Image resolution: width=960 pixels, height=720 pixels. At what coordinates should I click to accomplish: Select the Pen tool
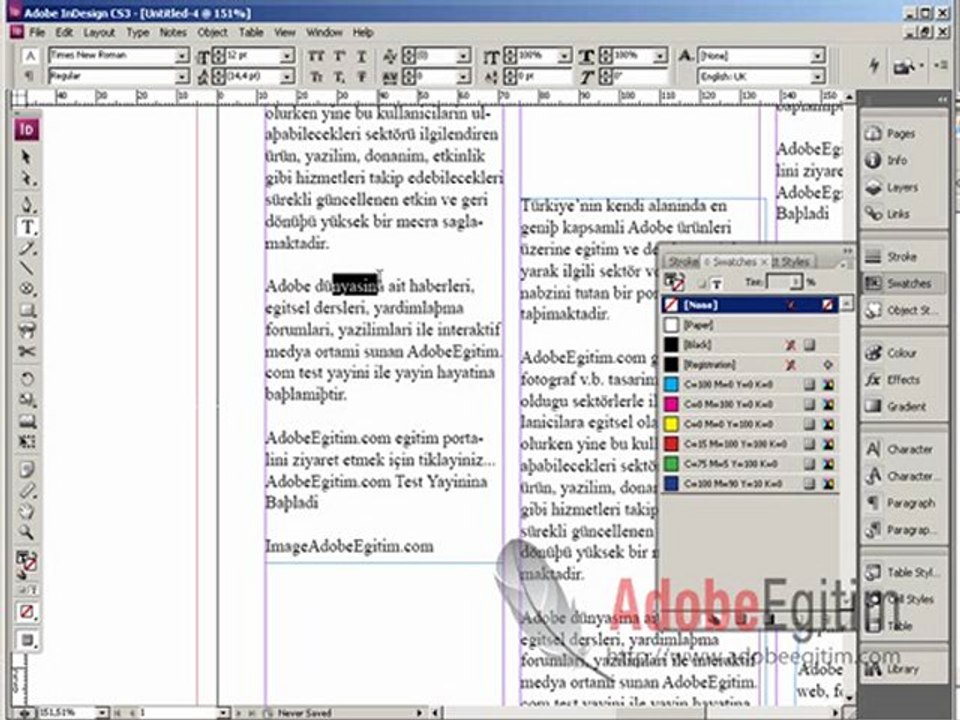pos(26,204)
